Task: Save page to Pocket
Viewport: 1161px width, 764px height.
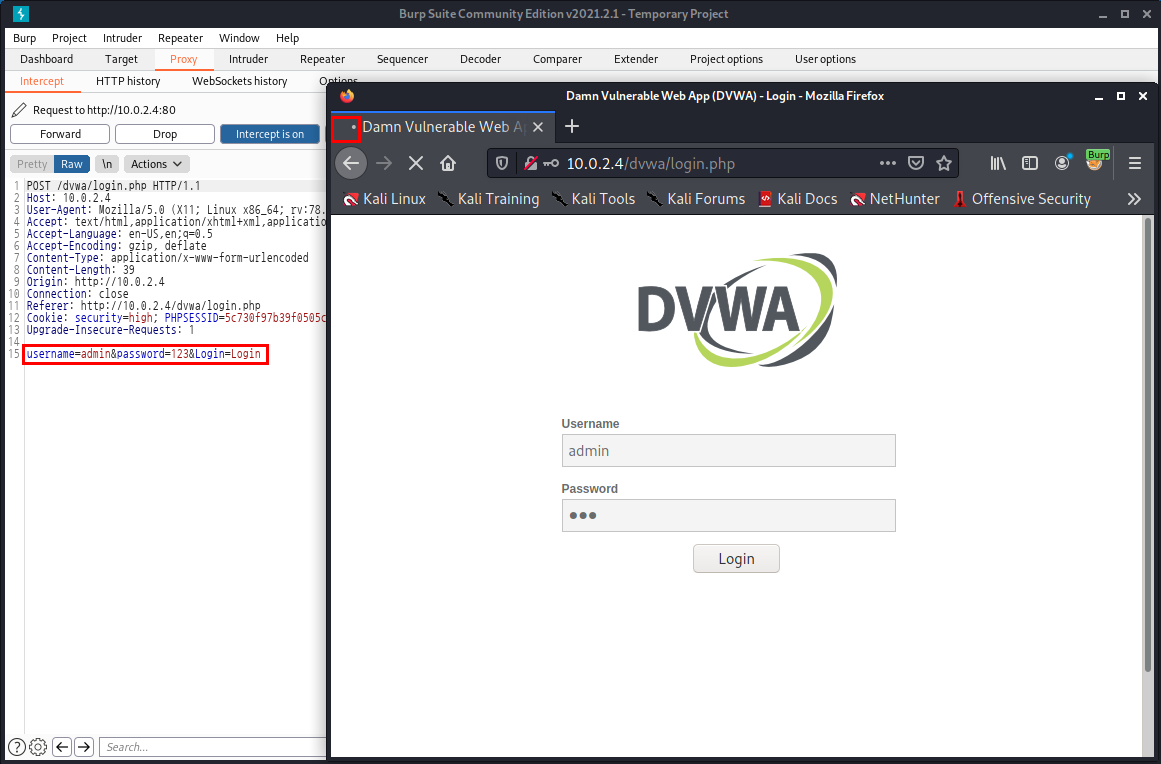Action: click(x=916, y=163)
